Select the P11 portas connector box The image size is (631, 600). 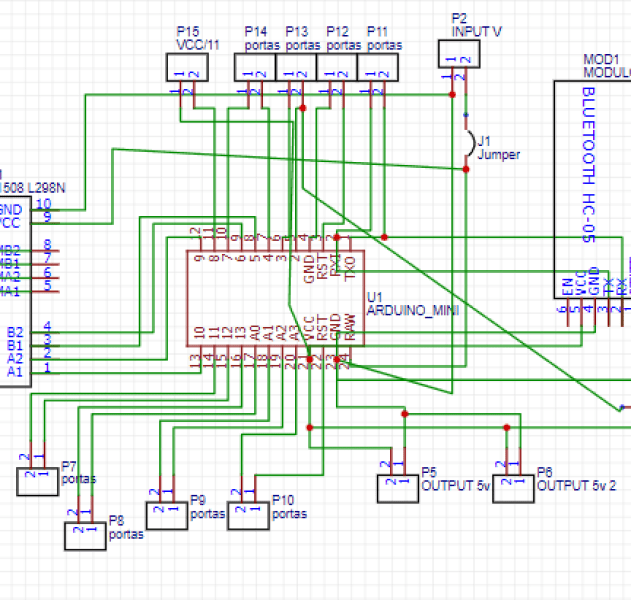[378, 68]
